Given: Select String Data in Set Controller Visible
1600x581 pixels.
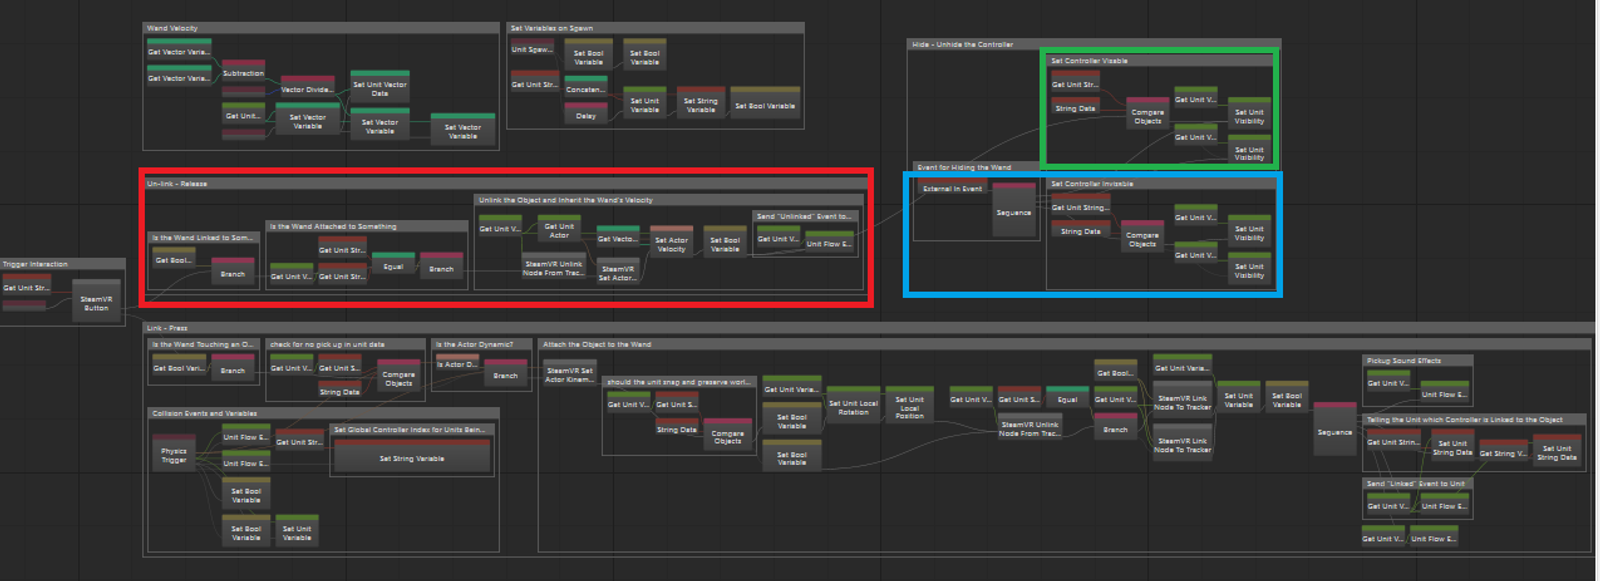Looking at the screenshot, I should (x=1076, y=105).
